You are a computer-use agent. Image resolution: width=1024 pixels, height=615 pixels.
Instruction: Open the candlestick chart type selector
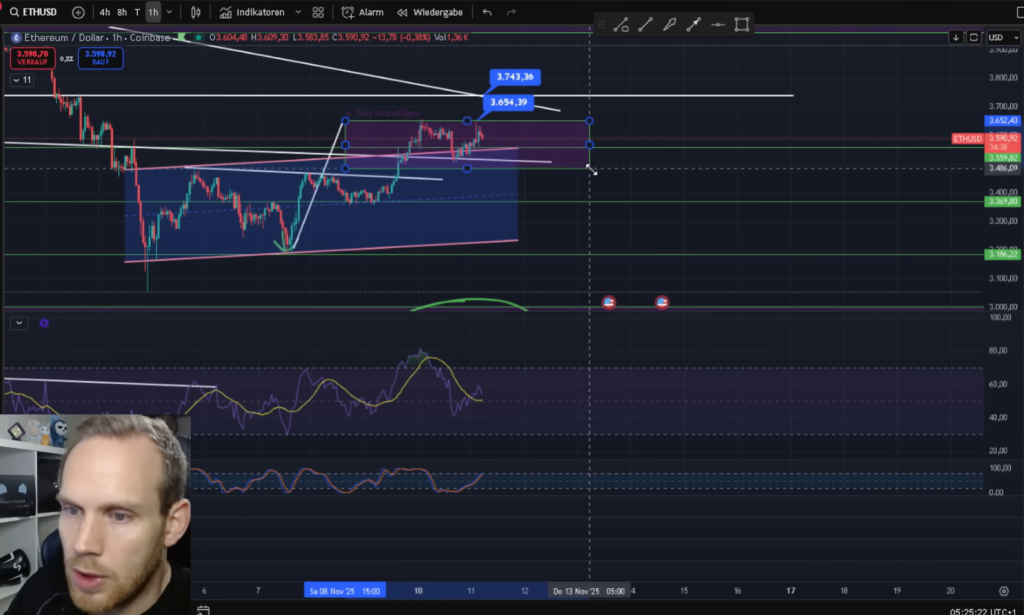coord(196,12)
